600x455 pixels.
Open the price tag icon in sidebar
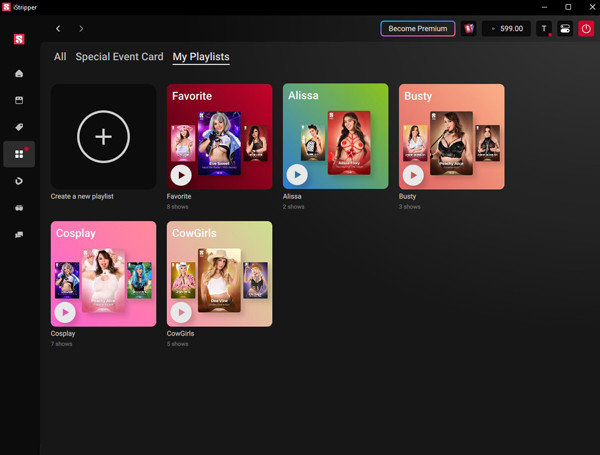point(19,127)
